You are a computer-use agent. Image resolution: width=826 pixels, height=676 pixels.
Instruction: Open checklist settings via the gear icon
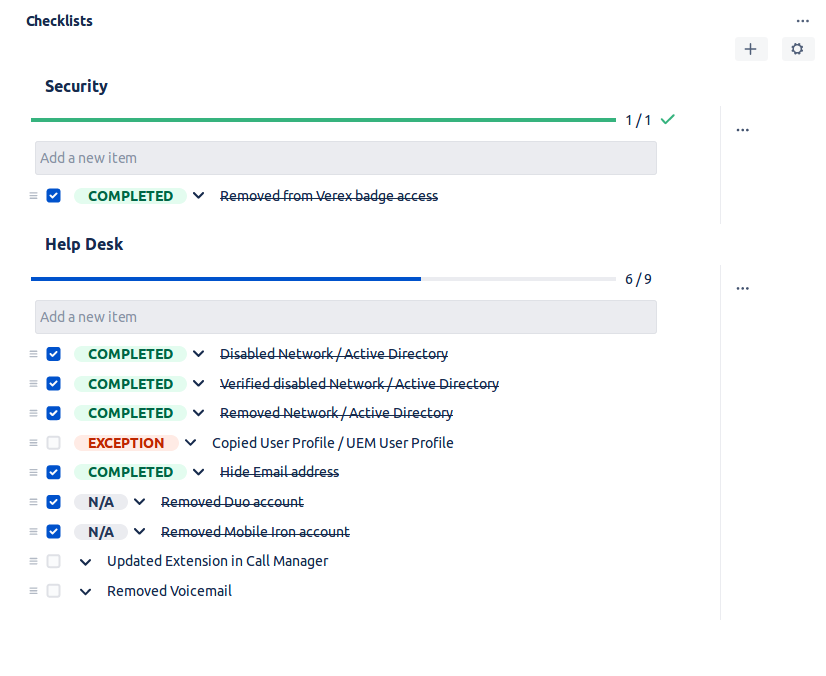797,48
